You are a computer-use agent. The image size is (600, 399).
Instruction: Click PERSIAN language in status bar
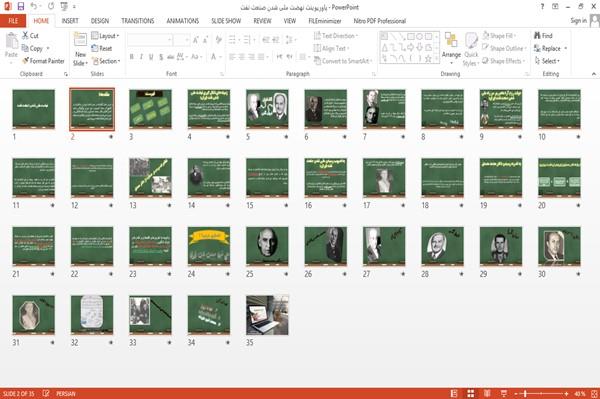coord(66,393)
